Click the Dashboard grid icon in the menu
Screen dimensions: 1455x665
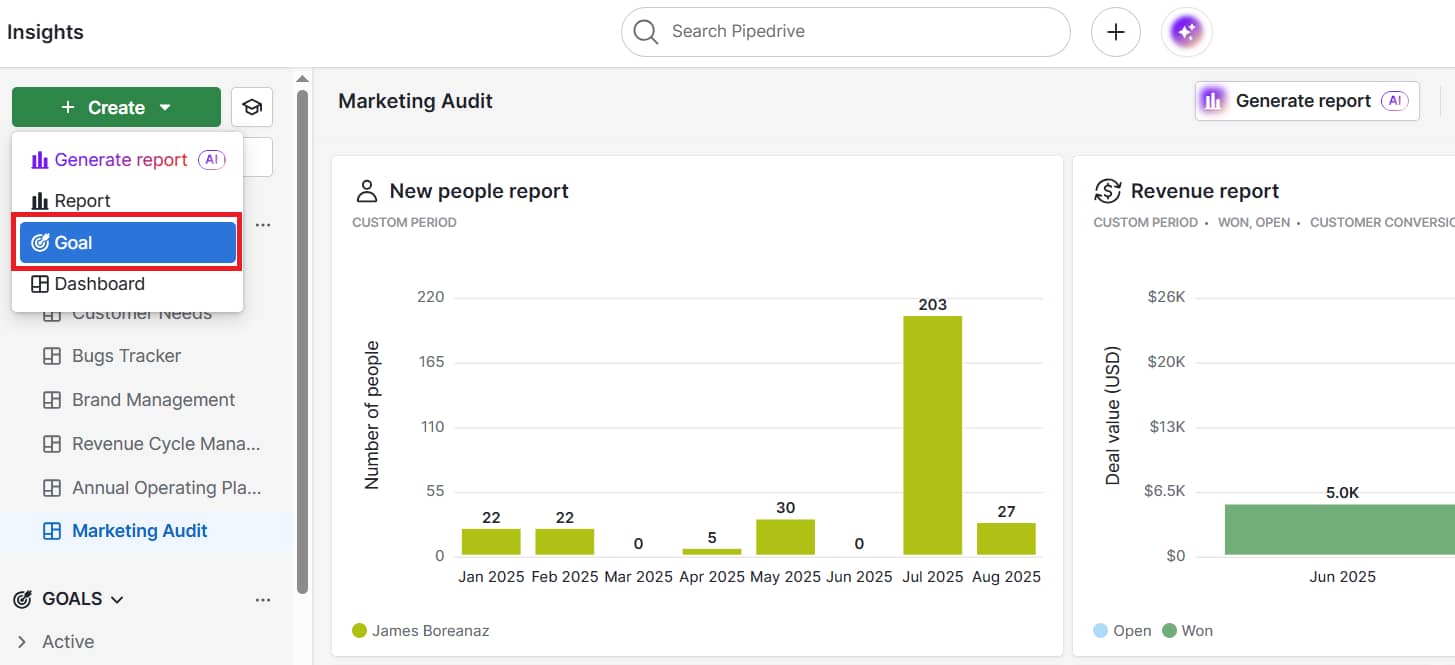40,283
